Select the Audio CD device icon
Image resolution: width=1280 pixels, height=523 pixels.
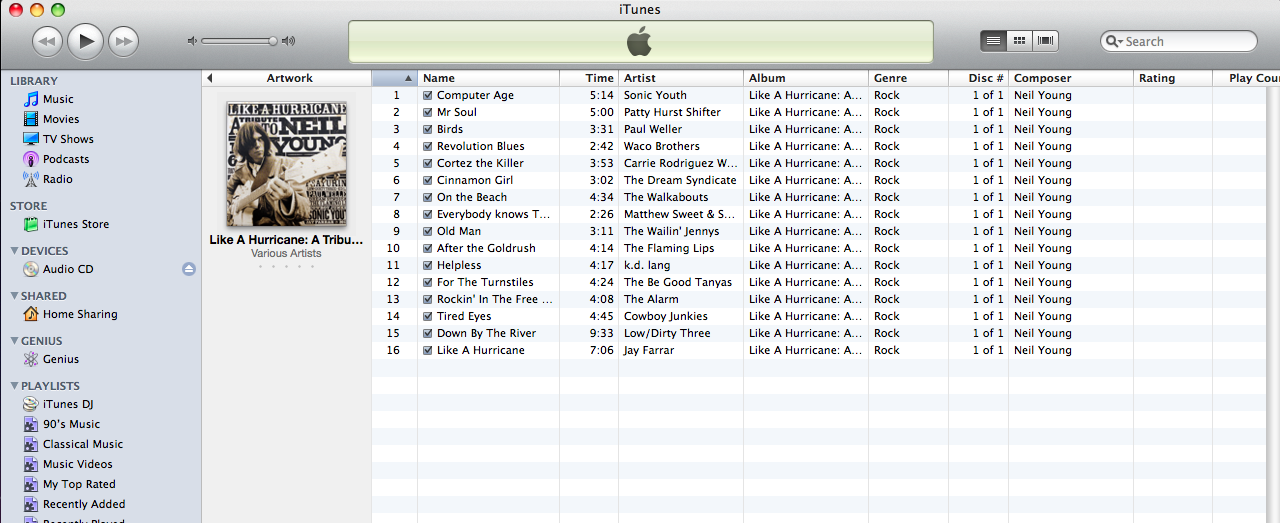(x=31, y=269)
